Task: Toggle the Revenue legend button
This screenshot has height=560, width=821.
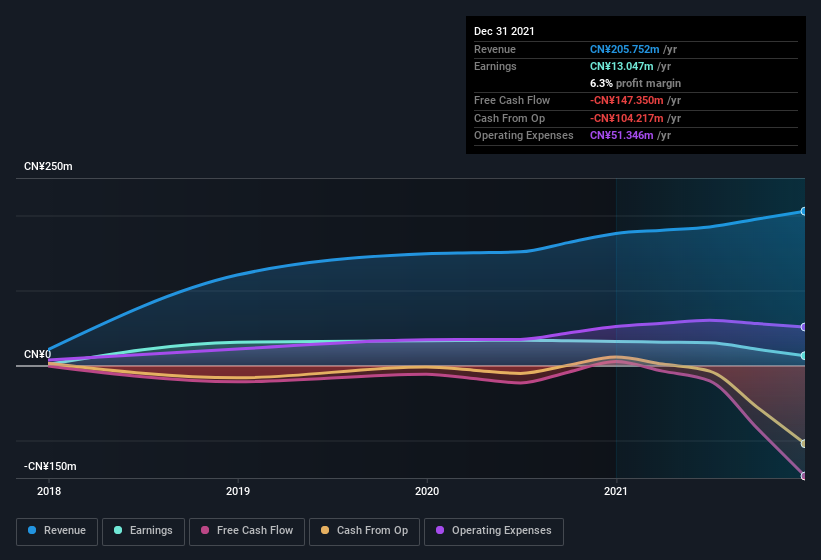Action: click(57, 531)
